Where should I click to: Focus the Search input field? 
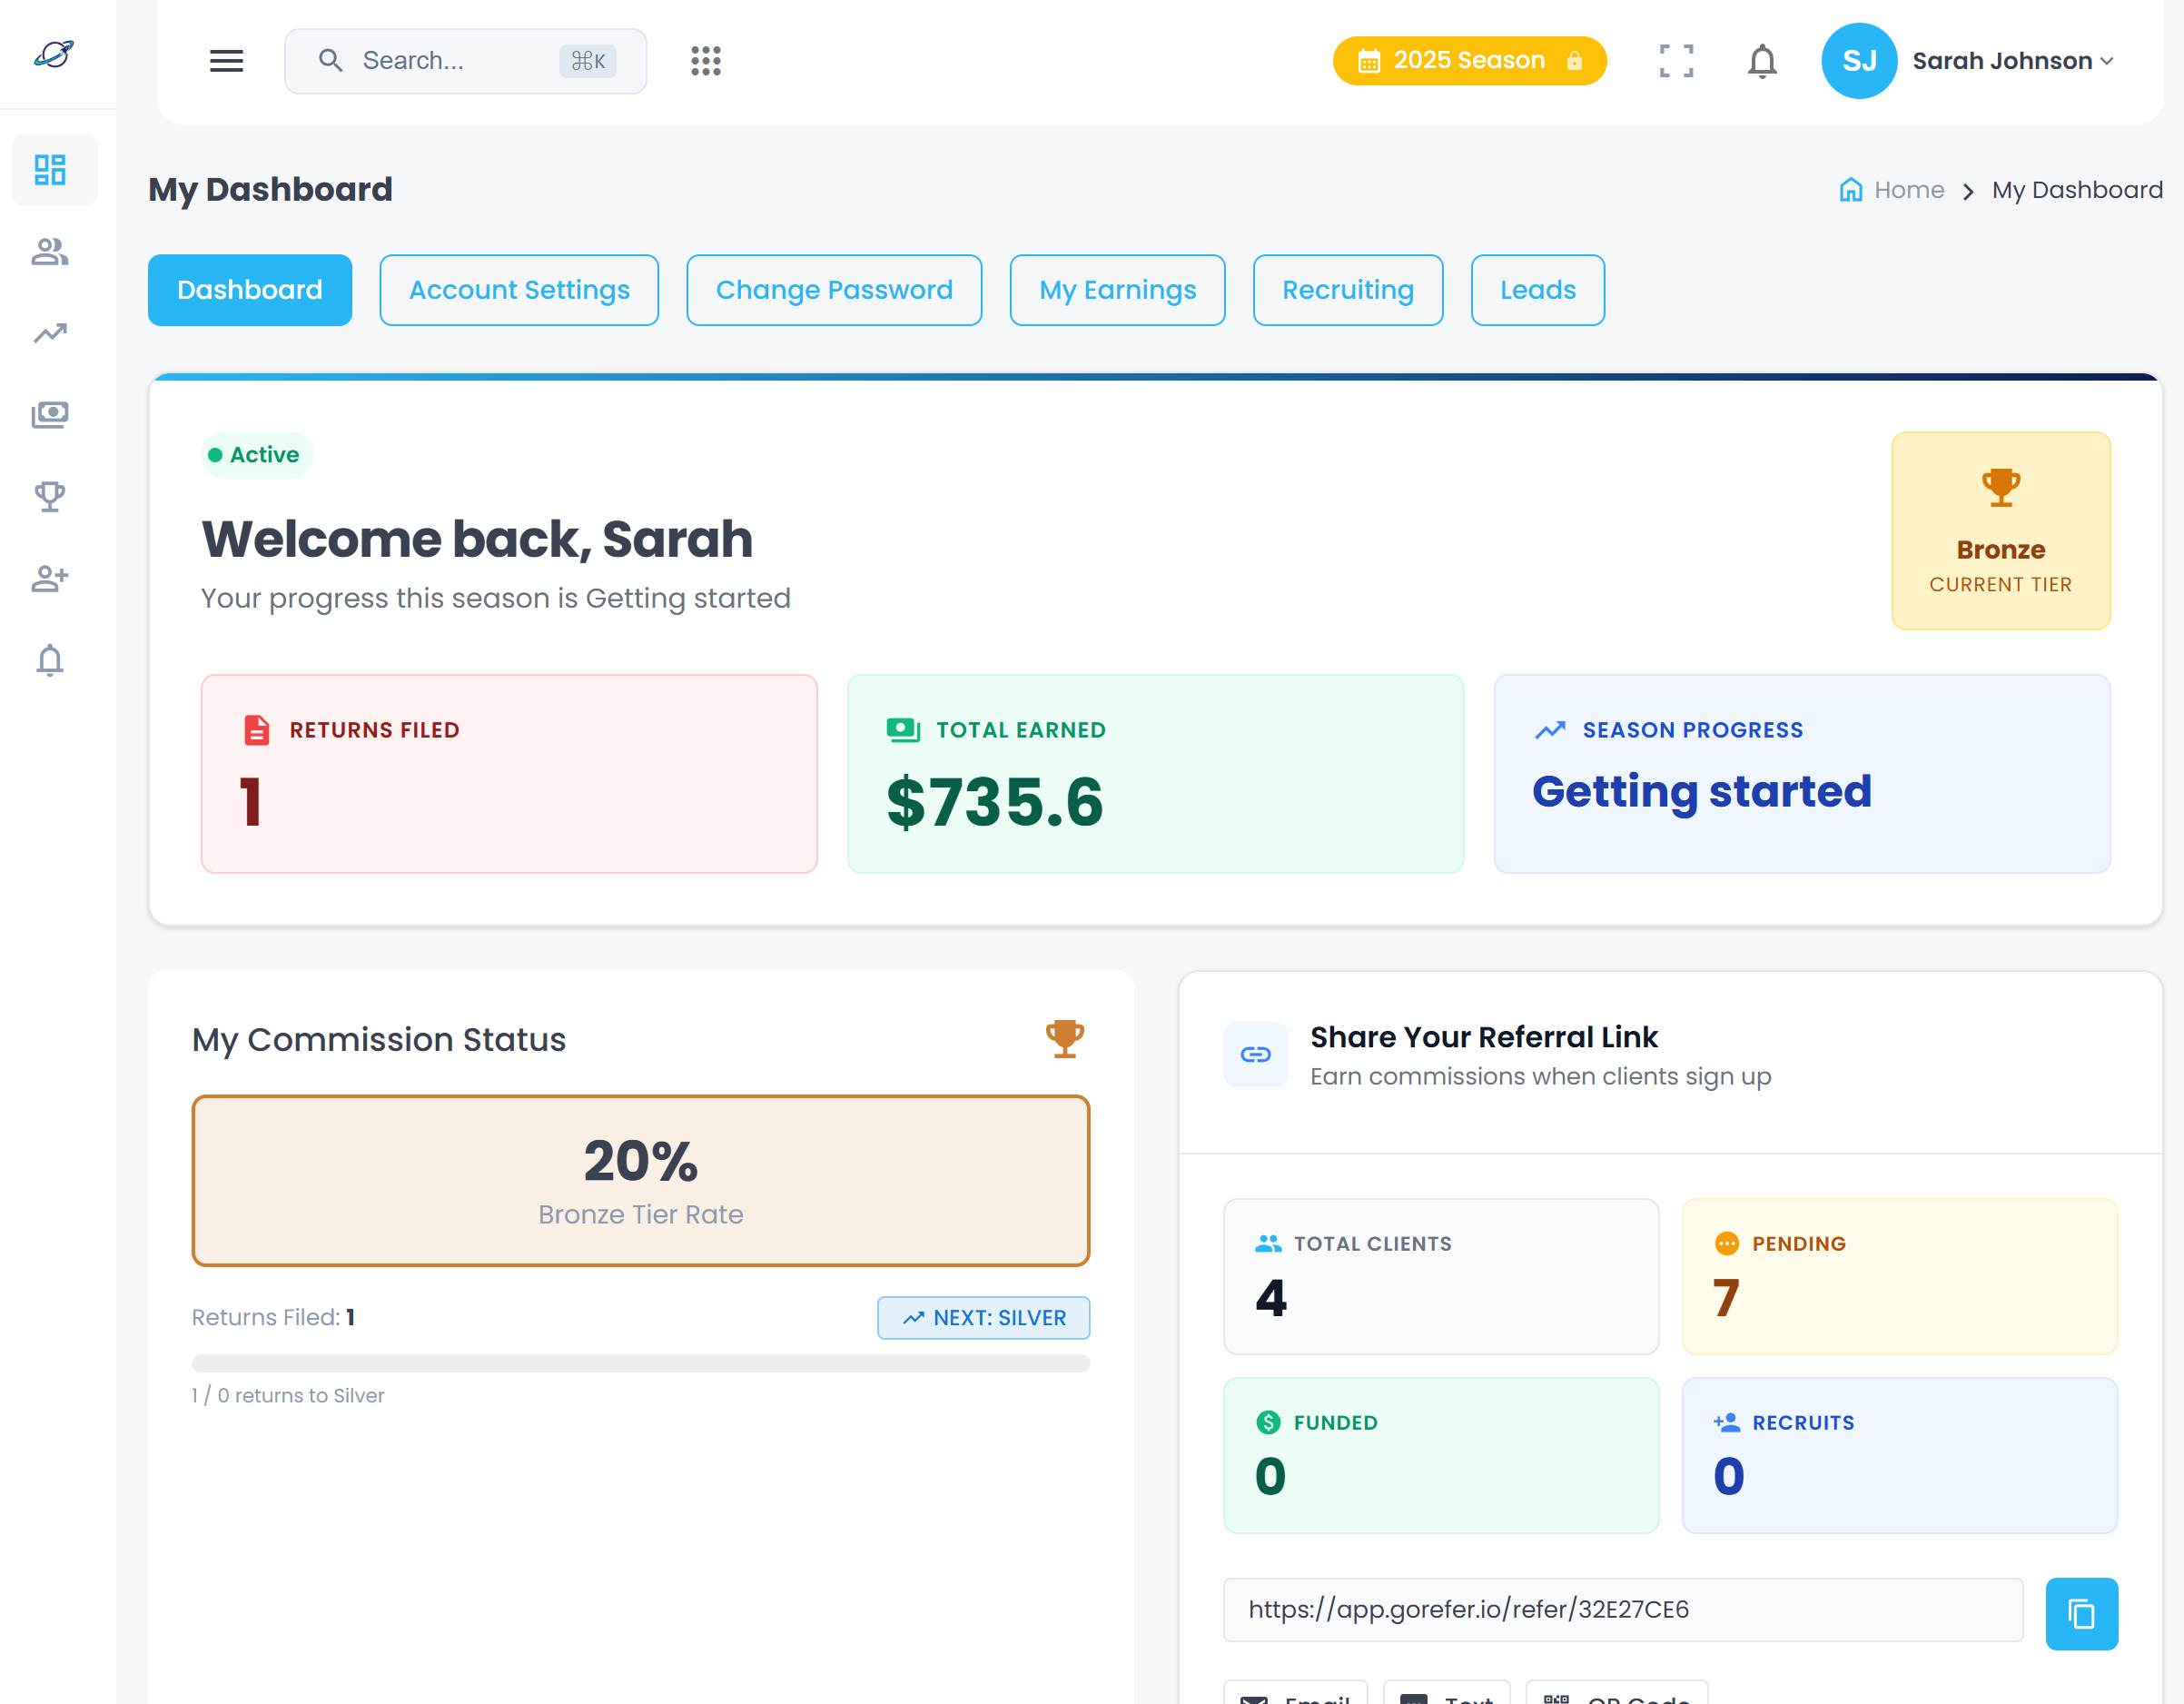pos(455,61)
